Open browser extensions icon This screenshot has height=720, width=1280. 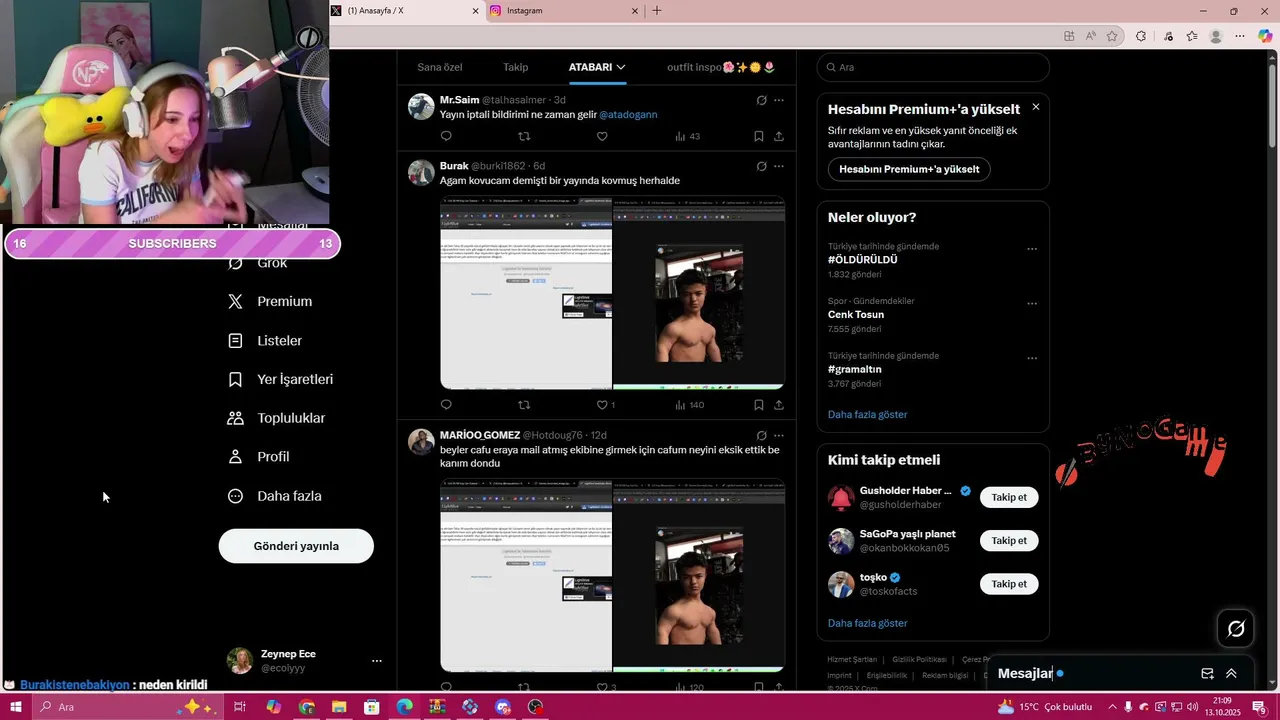(x=1141, y=36)
